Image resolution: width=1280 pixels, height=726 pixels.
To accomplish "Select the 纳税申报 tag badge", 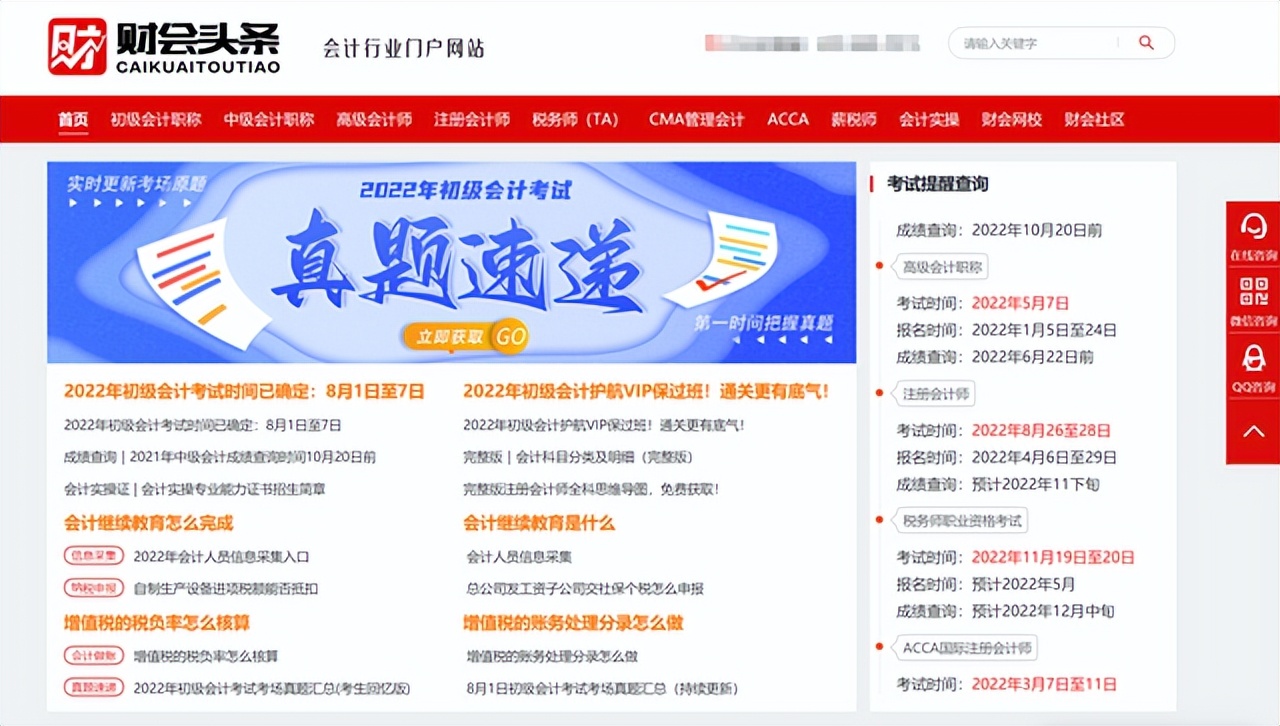I will click(93, 589).
